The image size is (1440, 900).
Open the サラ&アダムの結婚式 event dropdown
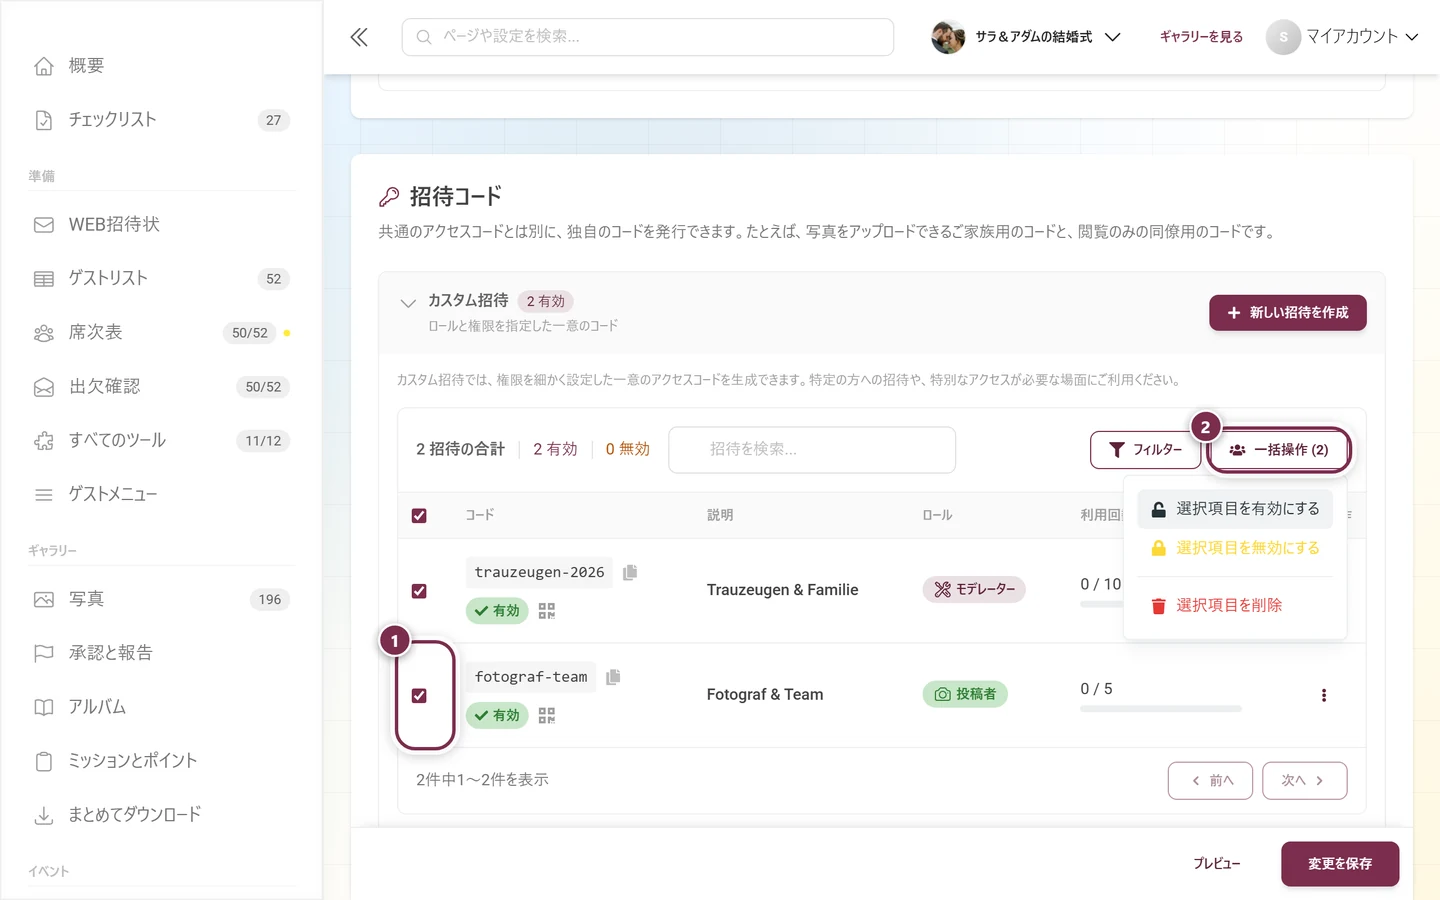(1026, 37)
